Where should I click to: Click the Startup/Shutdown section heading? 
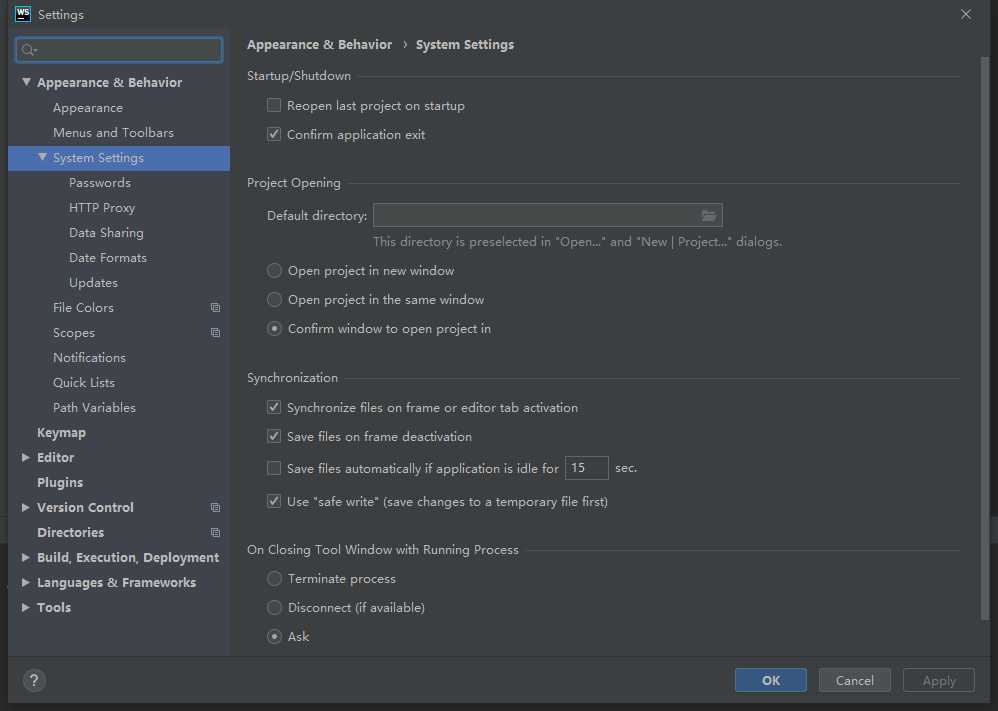click(x=299, y=76)
